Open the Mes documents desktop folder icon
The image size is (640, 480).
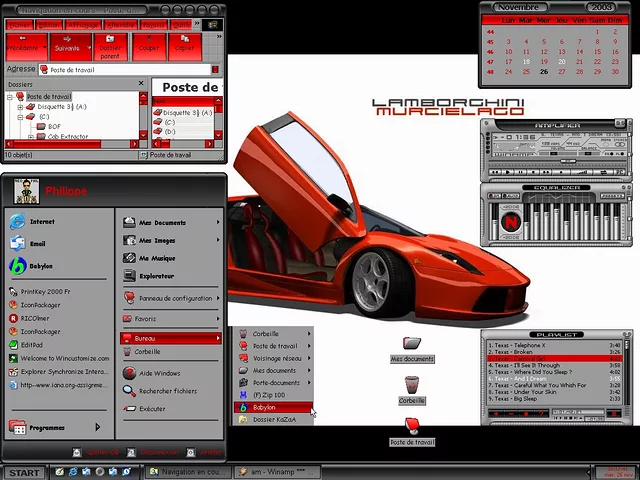[411, 344]
